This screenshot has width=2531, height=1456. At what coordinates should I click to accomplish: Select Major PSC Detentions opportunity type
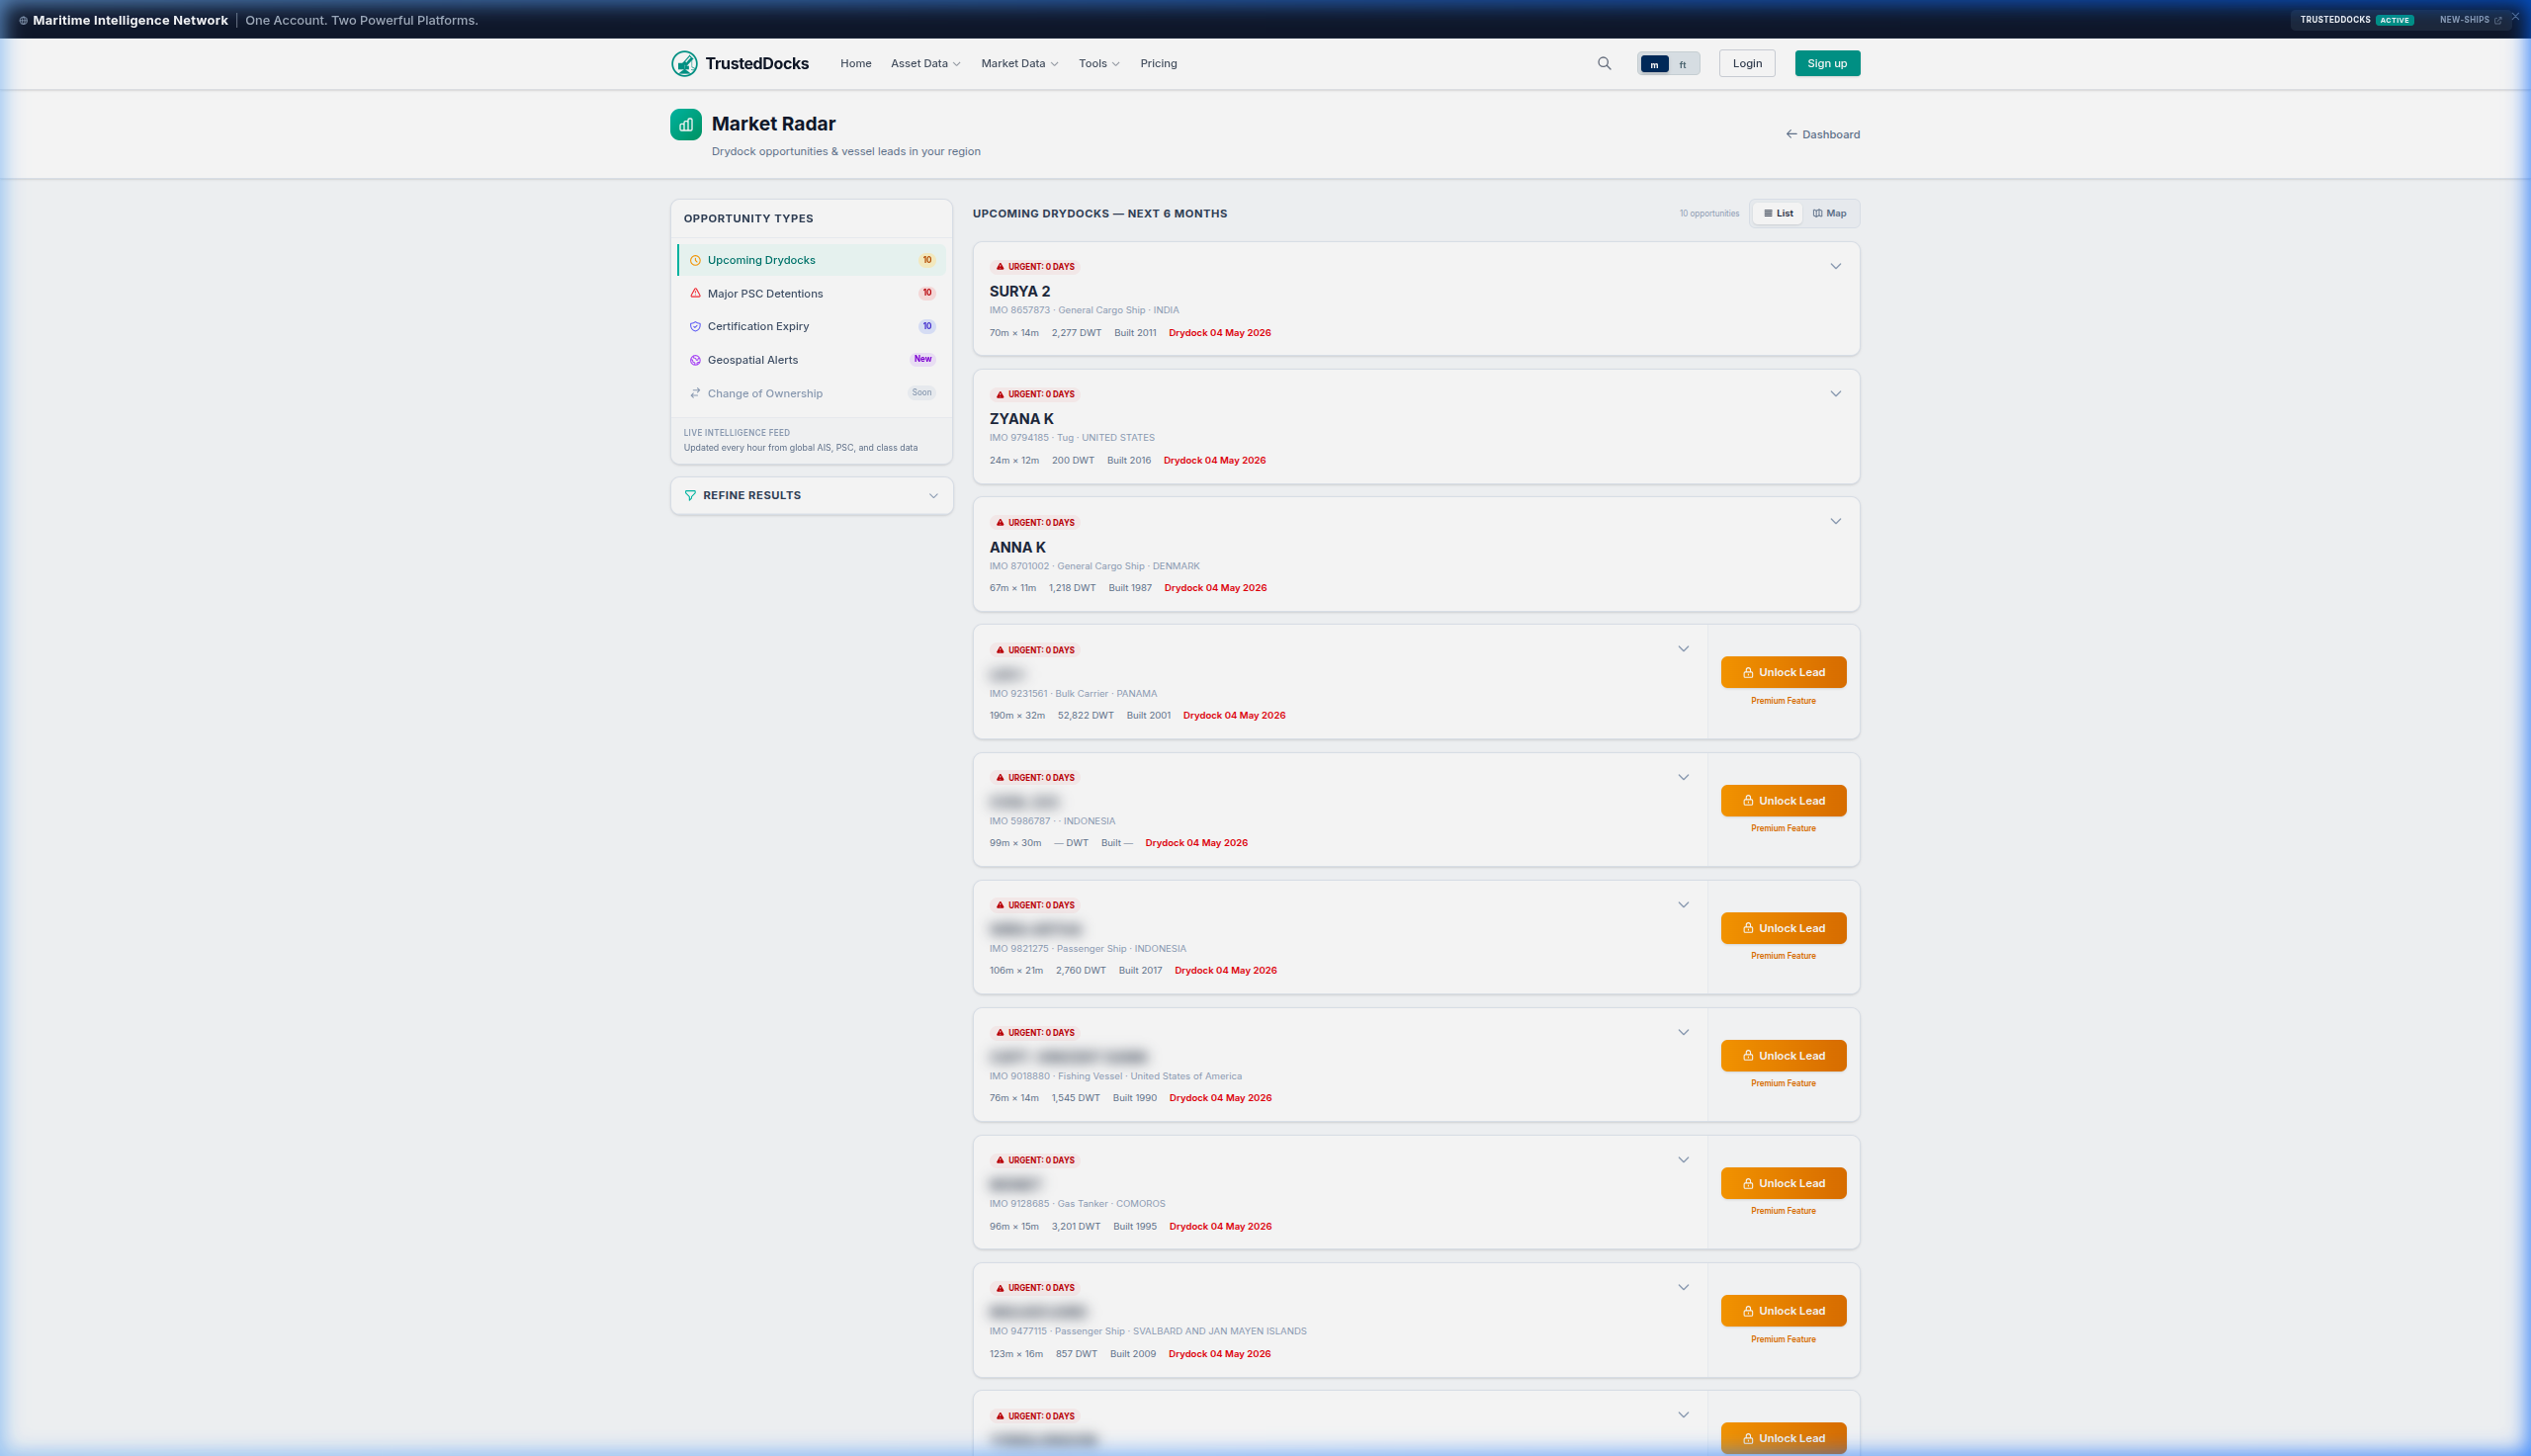coord(811,293)
